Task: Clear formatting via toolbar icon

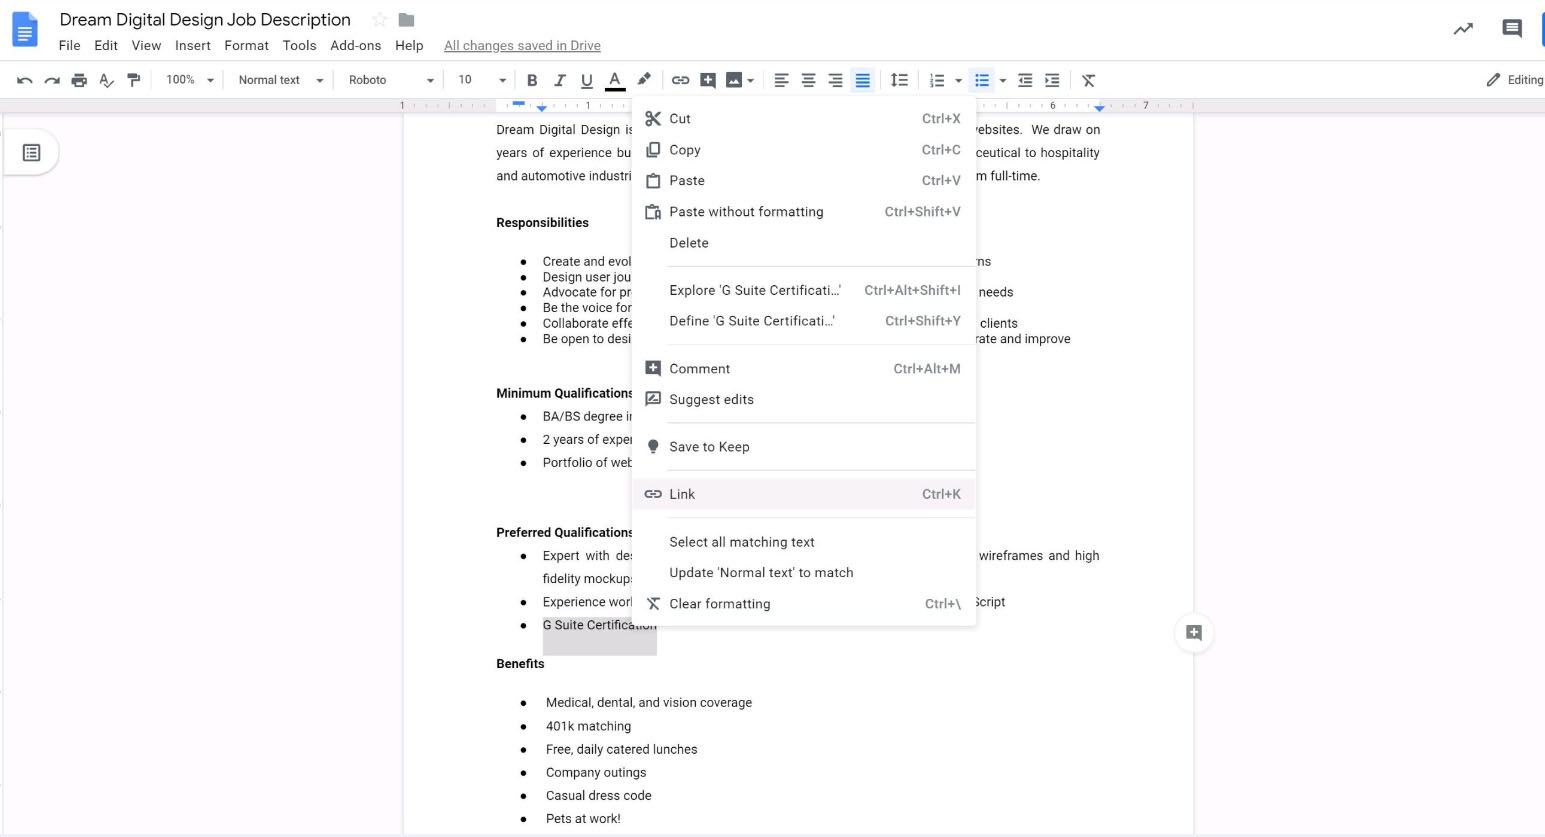Action: 1089,80
